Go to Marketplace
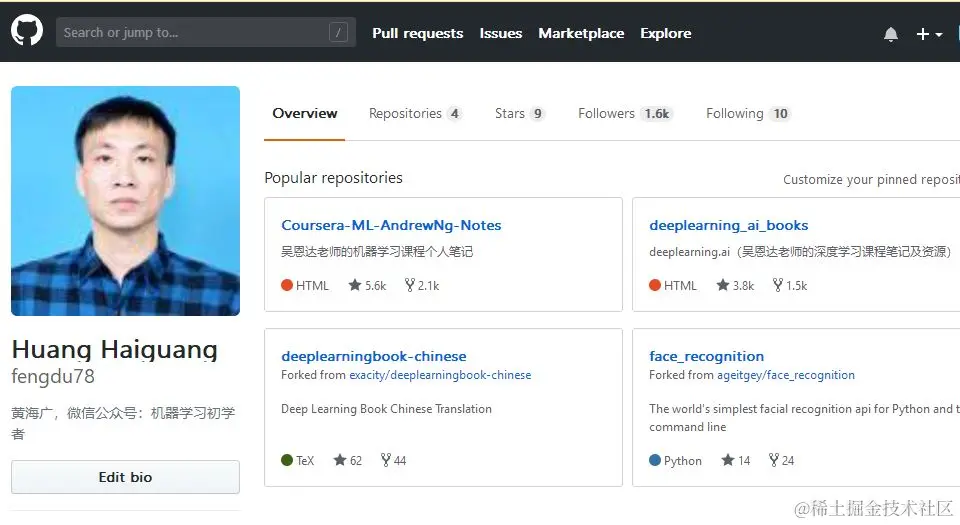This screenshot has height=525, width=960. point(581,33)
